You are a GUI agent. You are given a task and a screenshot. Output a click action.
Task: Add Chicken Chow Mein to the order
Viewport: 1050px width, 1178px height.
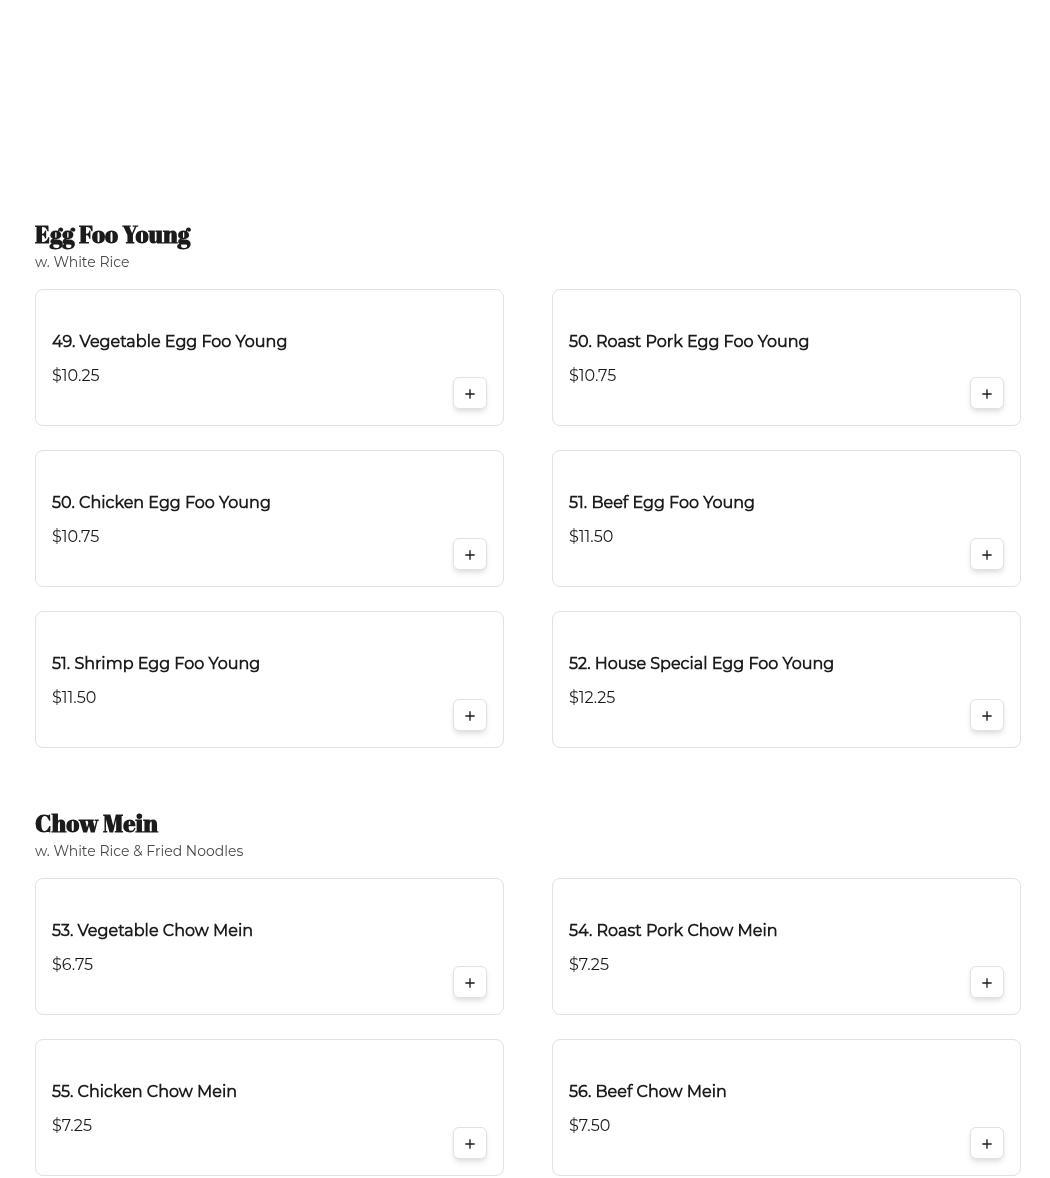tap(470, 1144)
